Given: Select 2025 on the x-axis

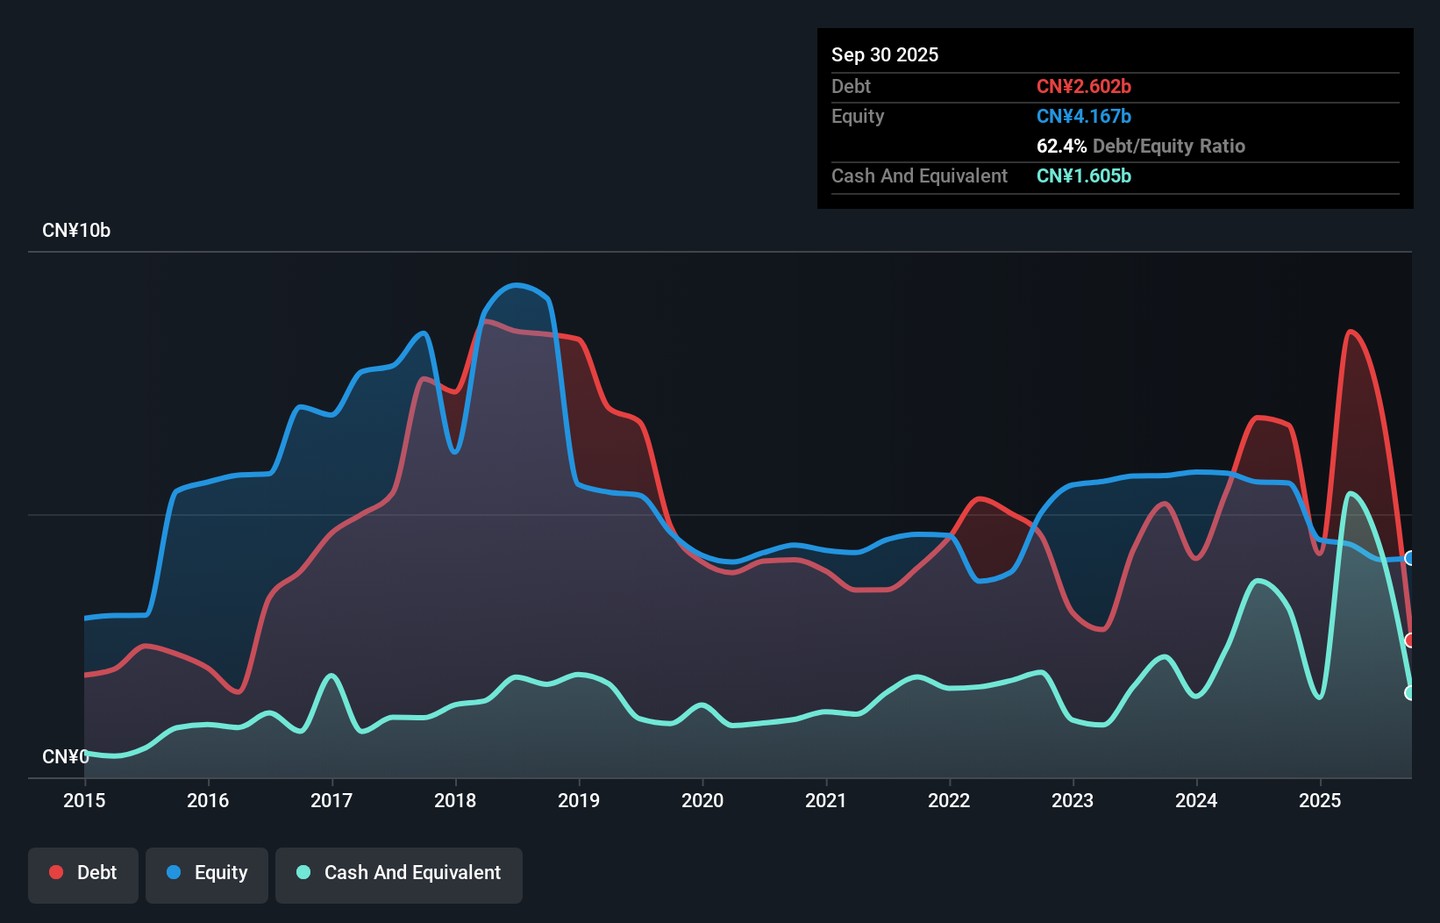Looking at the screenshot, I should (1319, 801).
